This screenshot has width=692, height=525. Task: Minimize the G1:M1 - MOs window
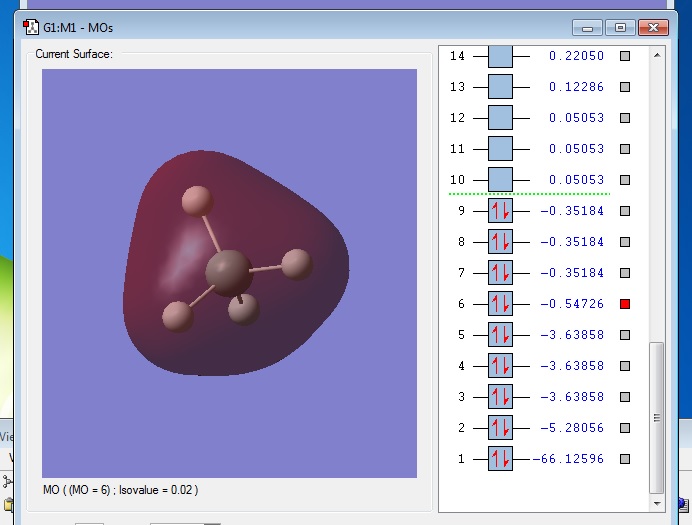click(x=587, y=28)
